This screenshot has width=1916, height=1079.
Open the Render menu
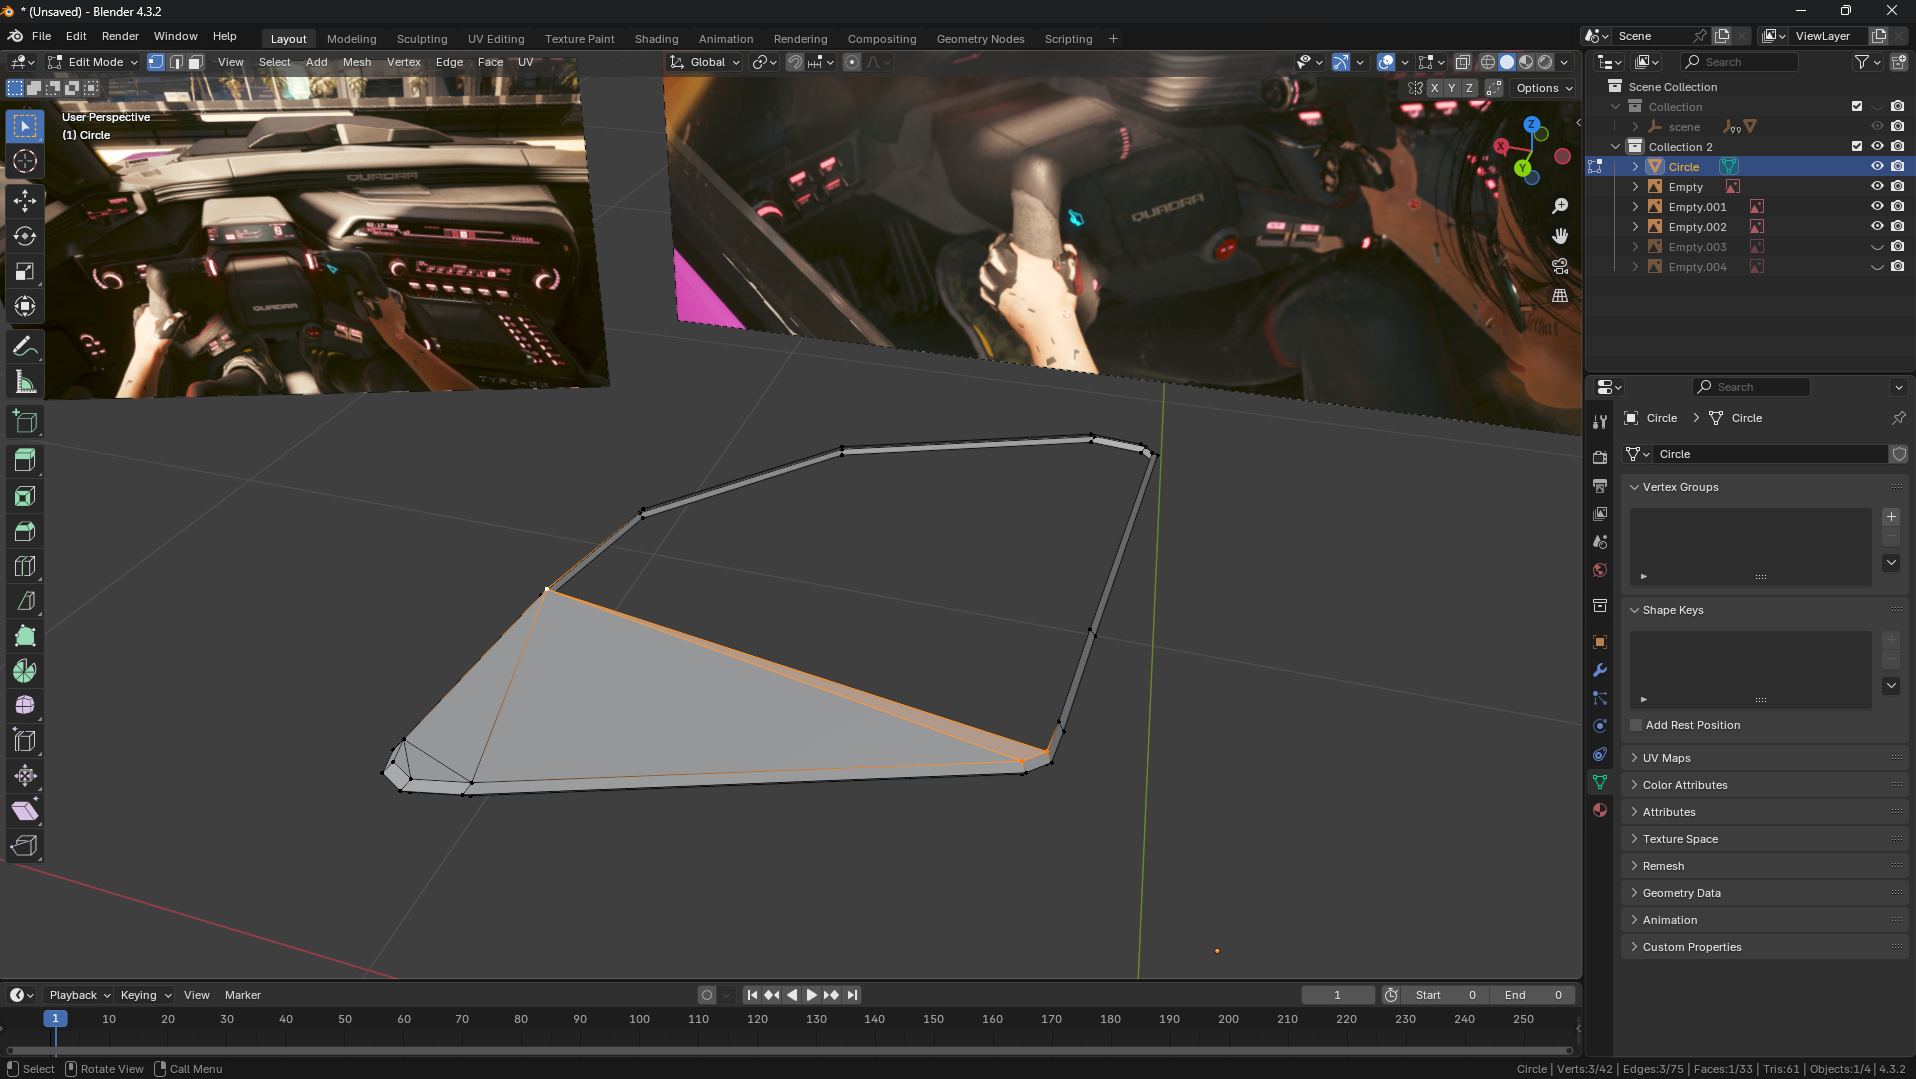pyautogui.click(x=120, y=36)
